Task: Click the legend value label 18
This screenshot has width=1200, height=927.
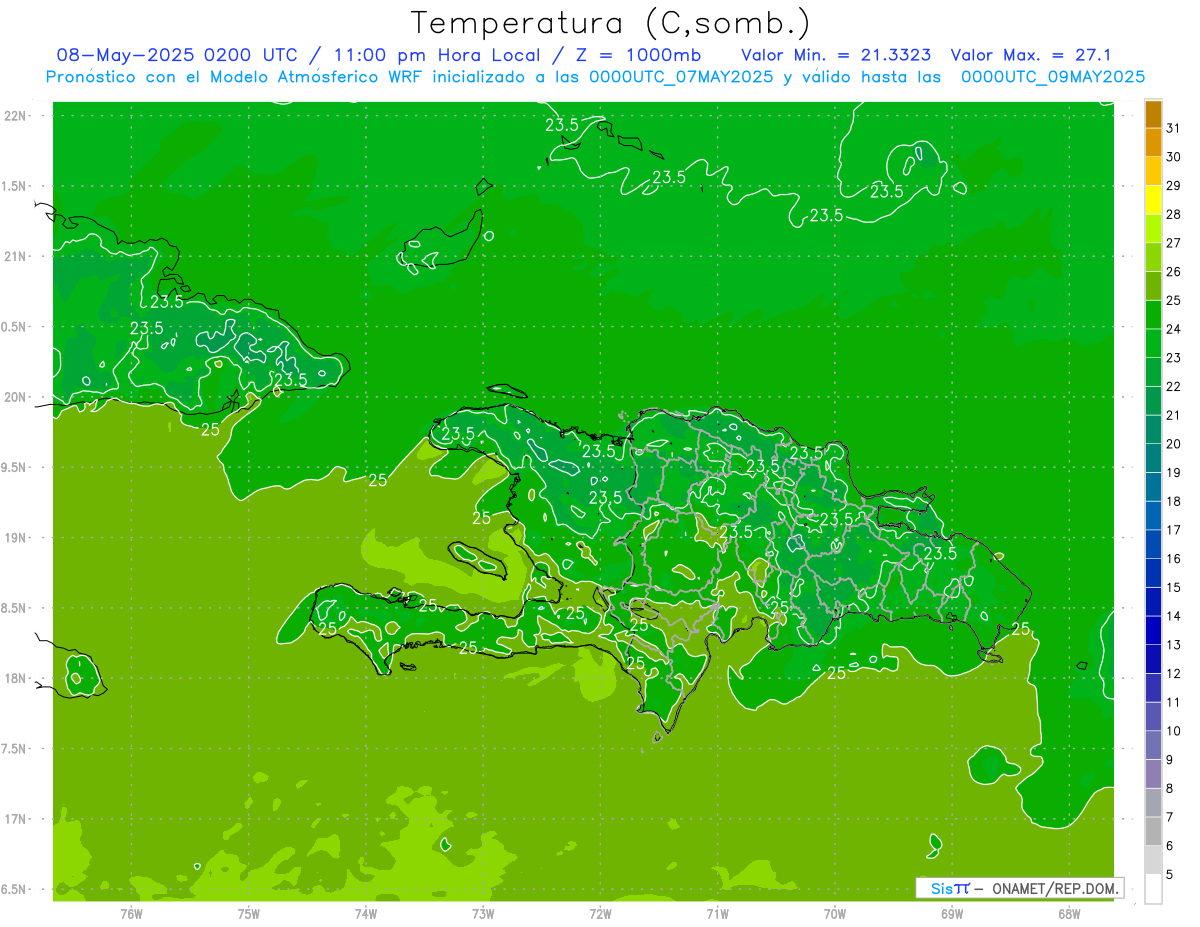Action: coord(1173,501)
